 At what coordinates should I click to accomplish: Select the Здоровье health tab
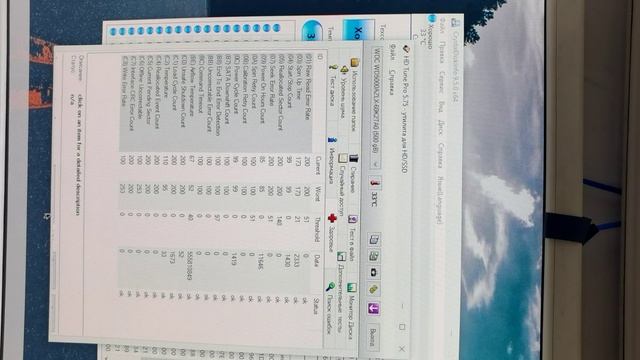click(331, 233)
